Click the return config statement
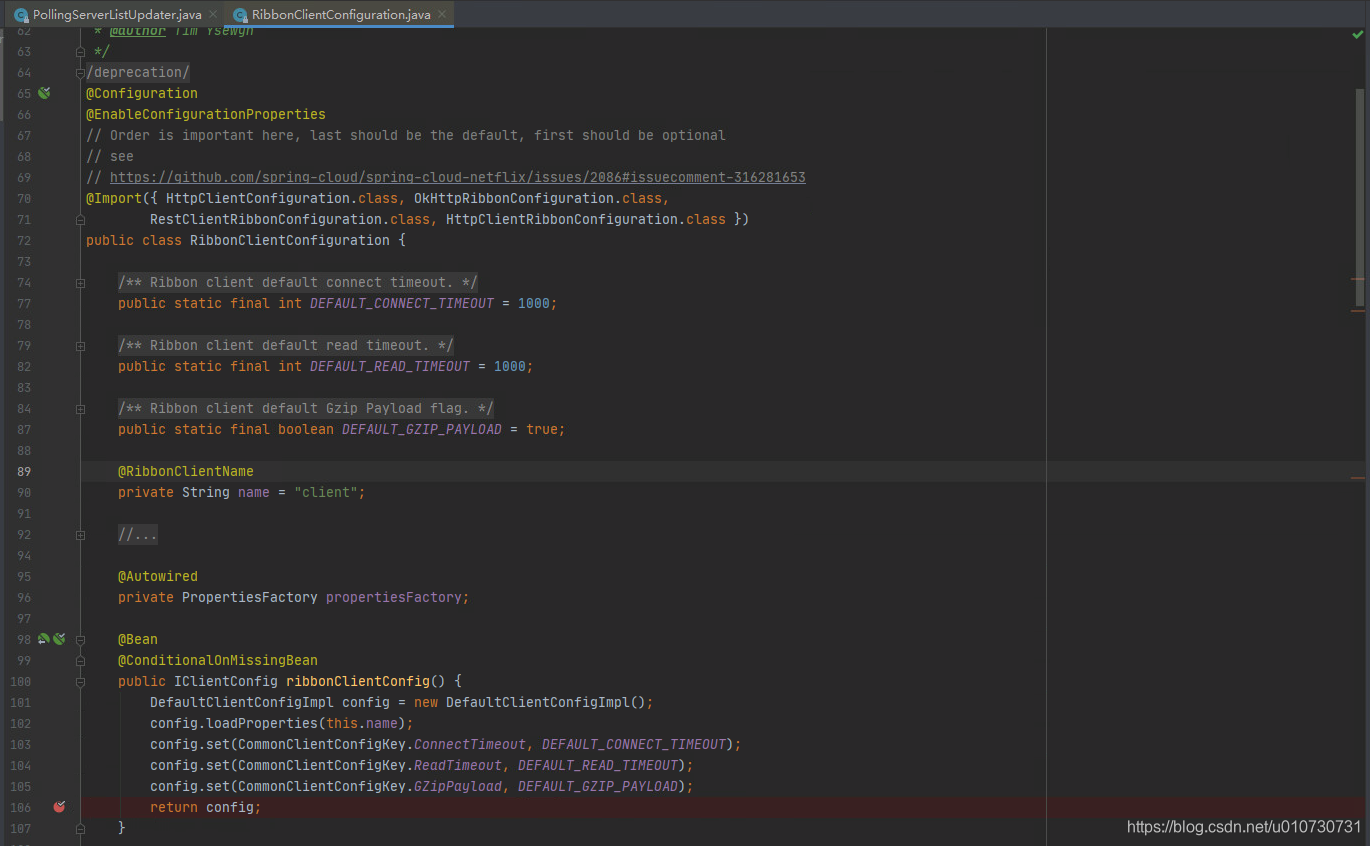Viewport: 1370px width, 846px height. 206,807
